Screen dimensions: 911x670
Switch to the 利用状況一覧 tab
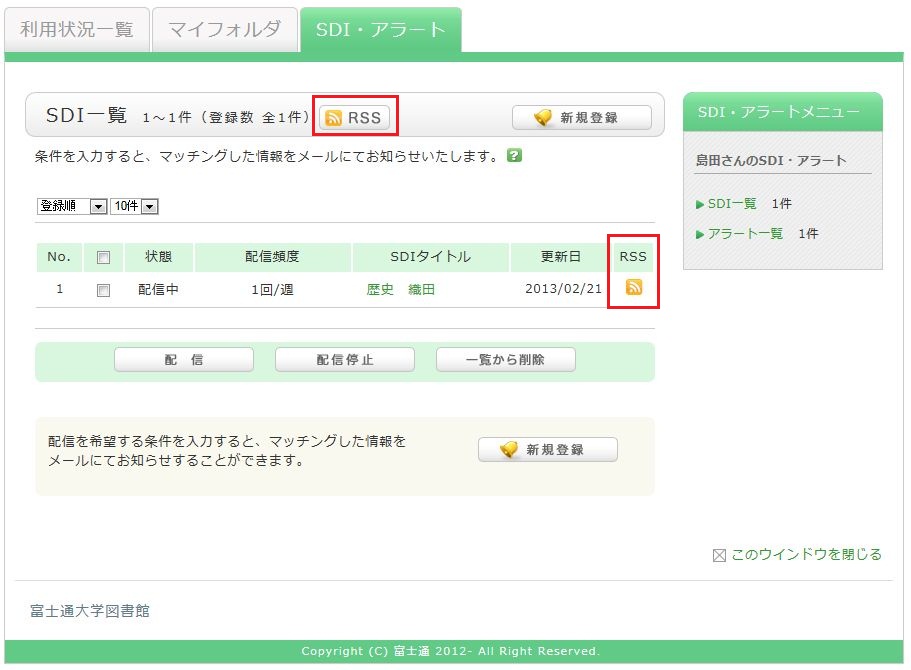coord(77,30)
